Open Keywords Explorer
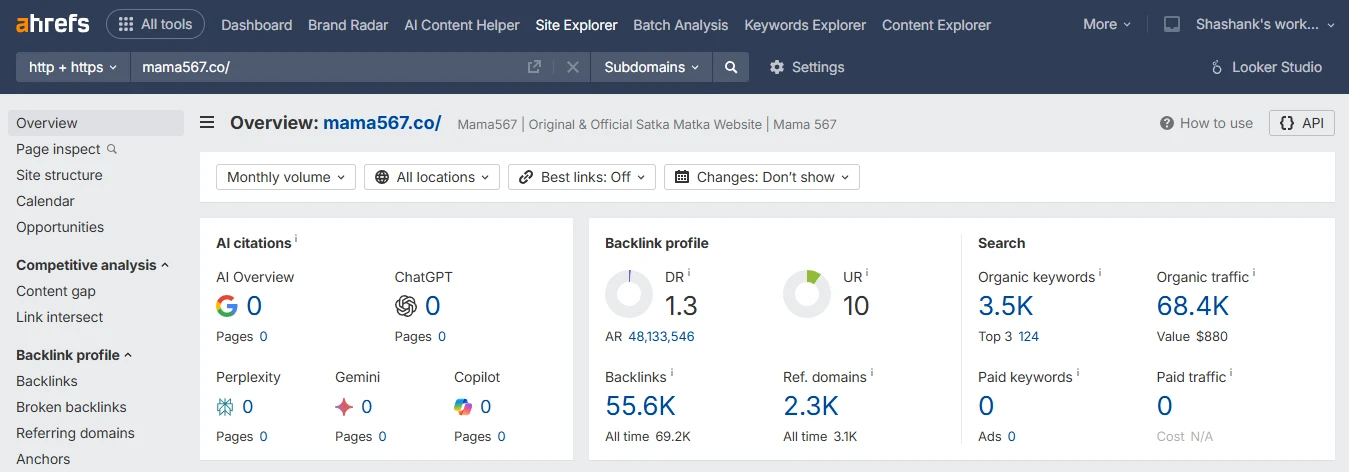The image size is (1349, 472). tap(805, 25)
